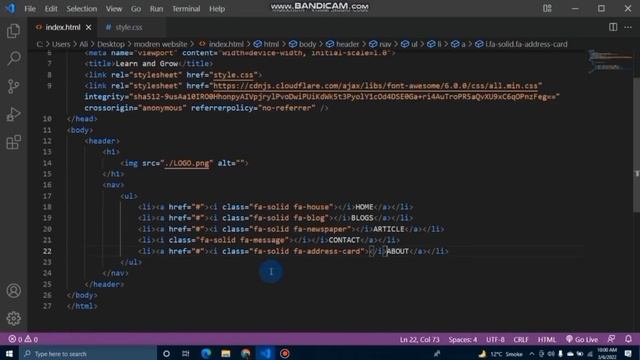Click the errors count icon in the status bar

pos(12,339)
